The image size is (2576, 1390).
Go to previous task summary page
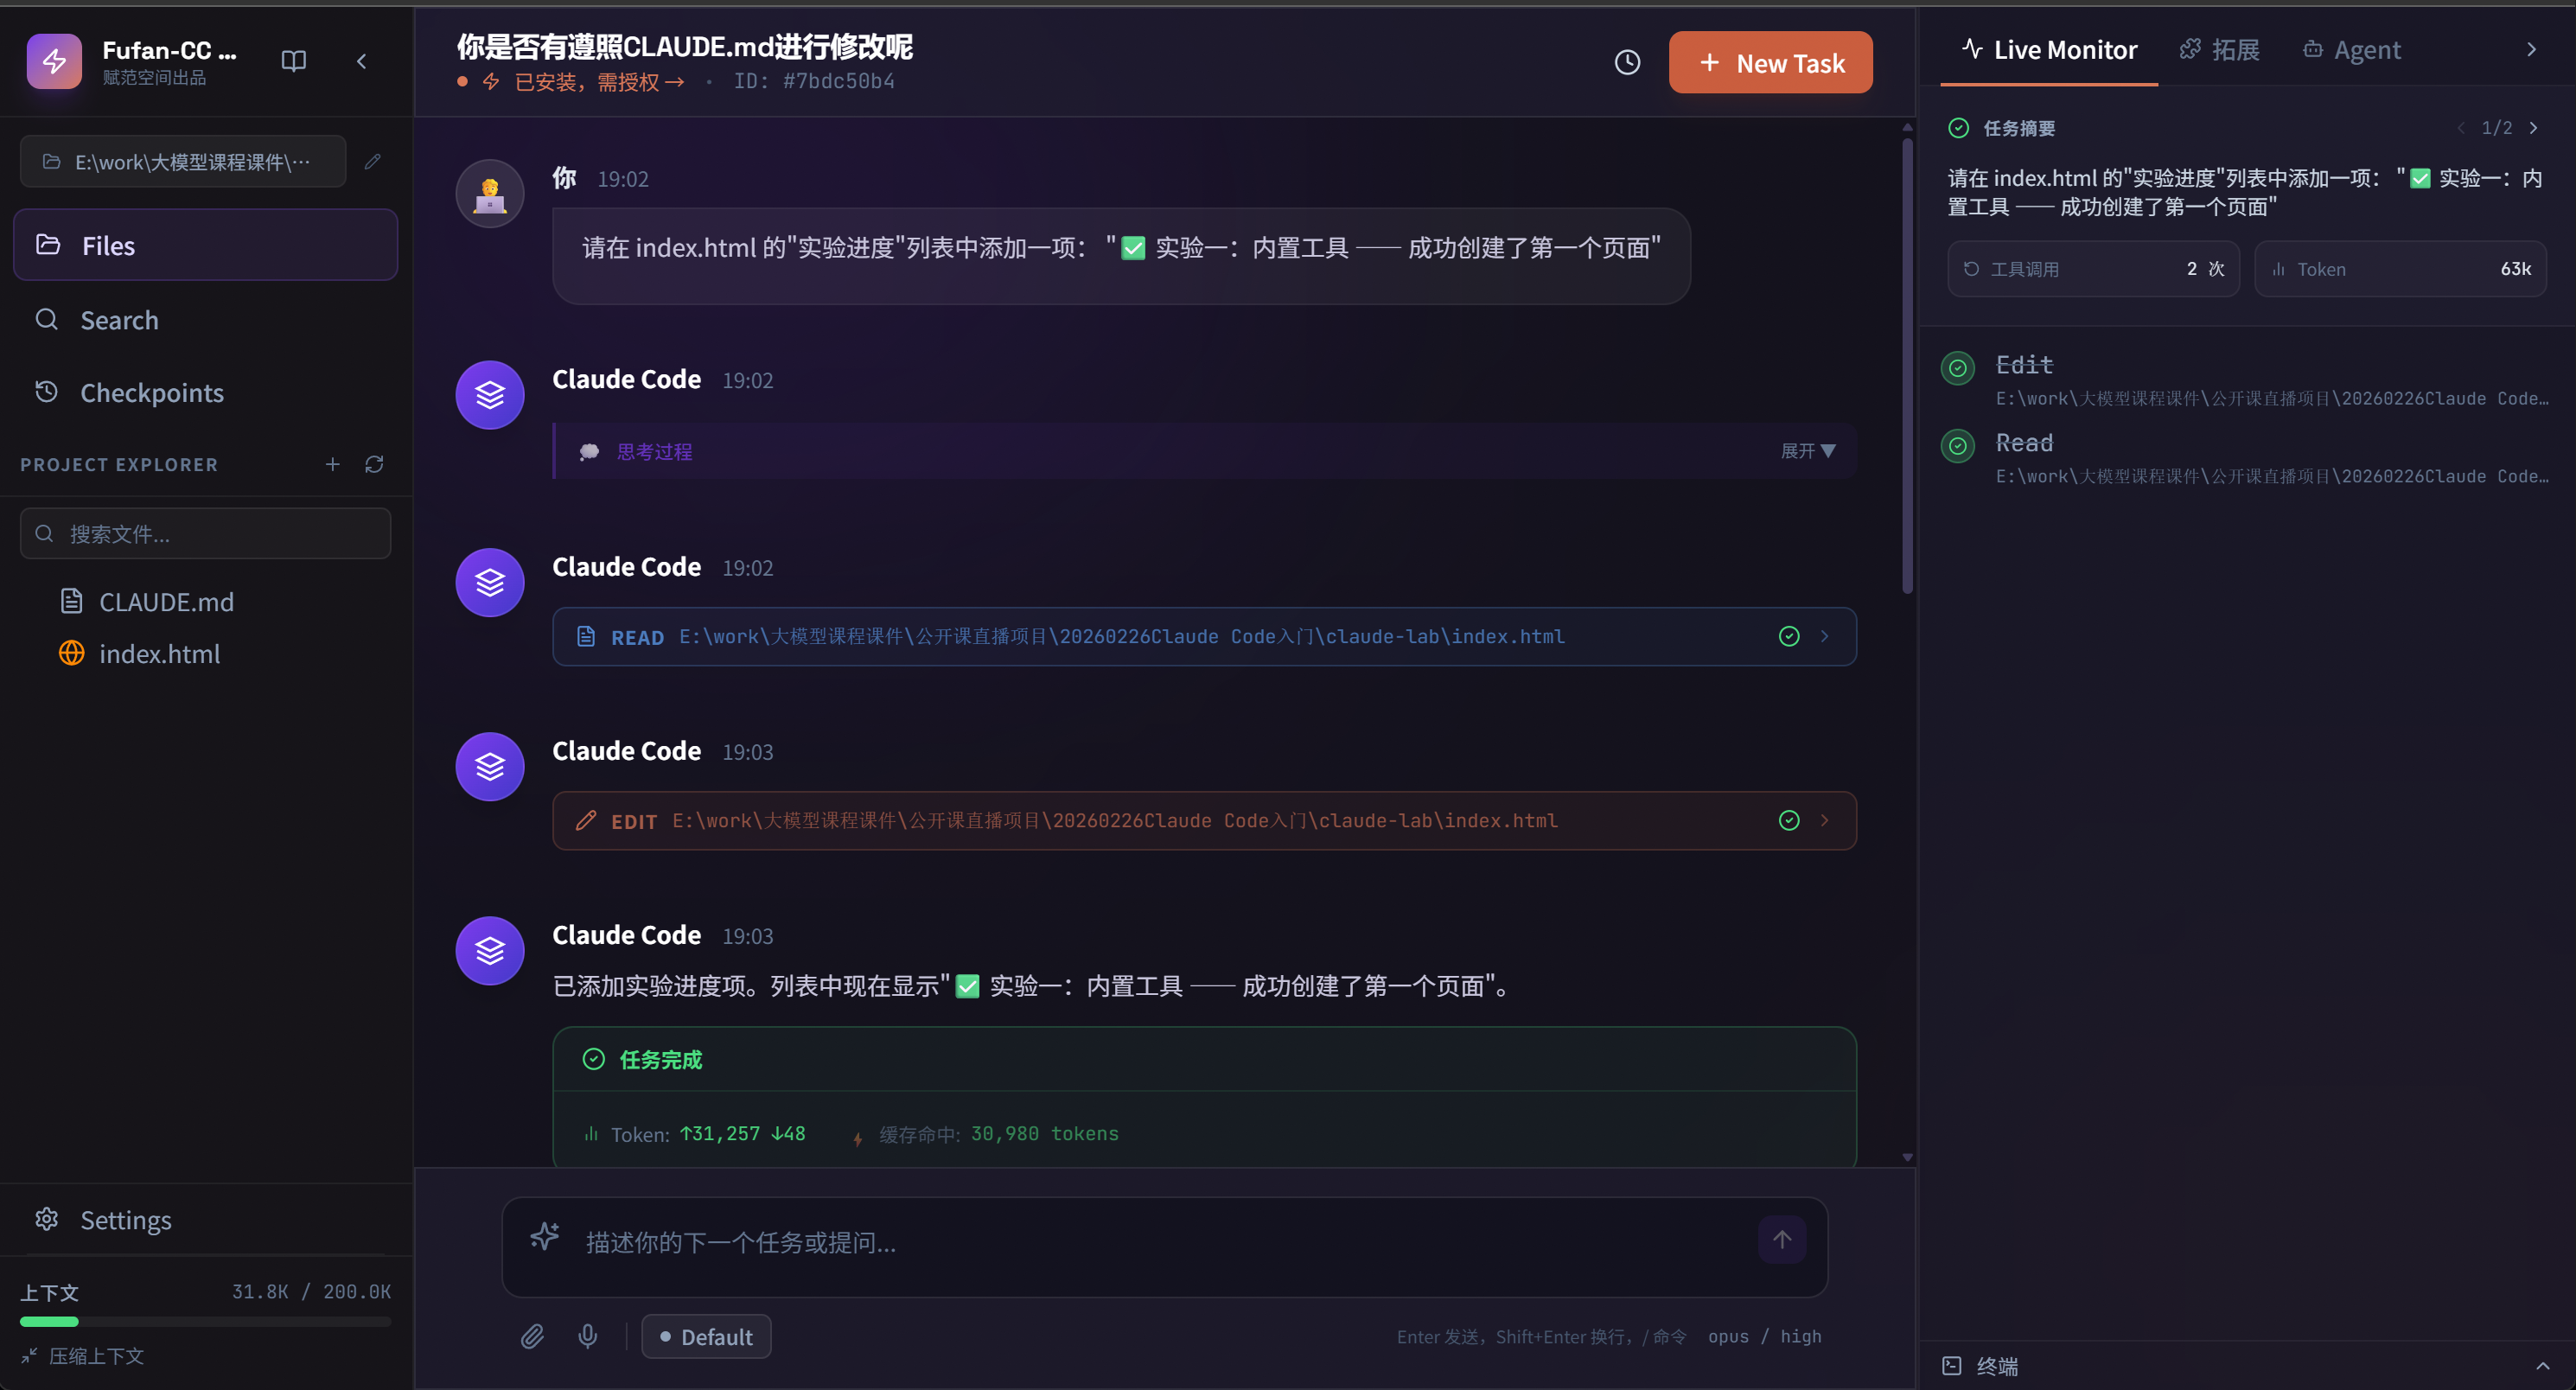(2460, 128)
